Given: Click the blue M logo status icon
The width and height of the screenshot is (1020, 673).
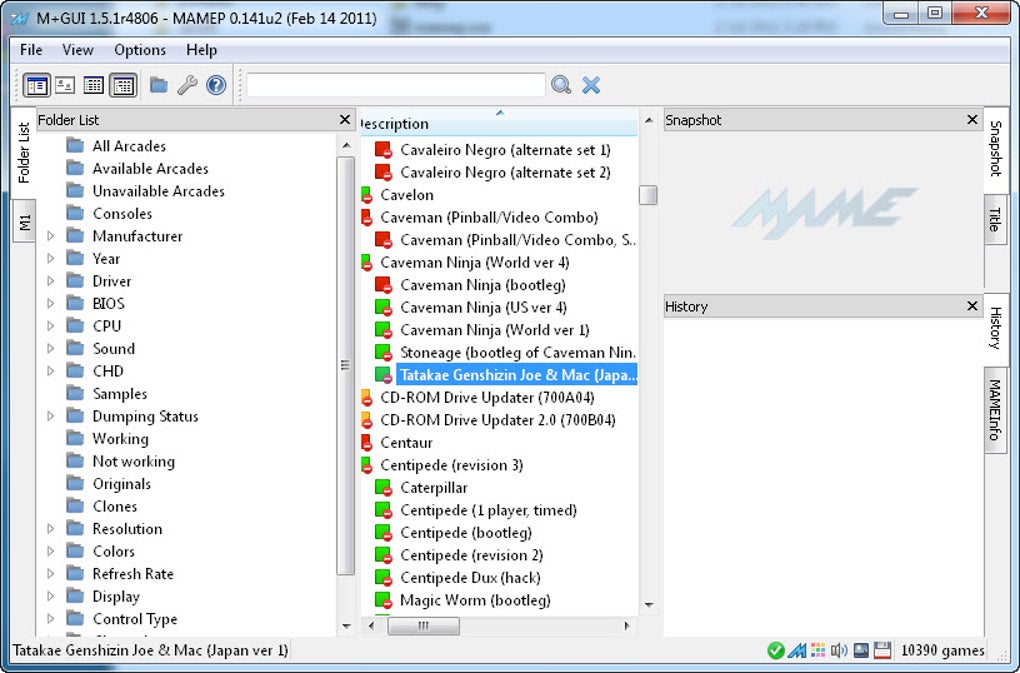Looking at the screenshot, I should click(798, 650).
